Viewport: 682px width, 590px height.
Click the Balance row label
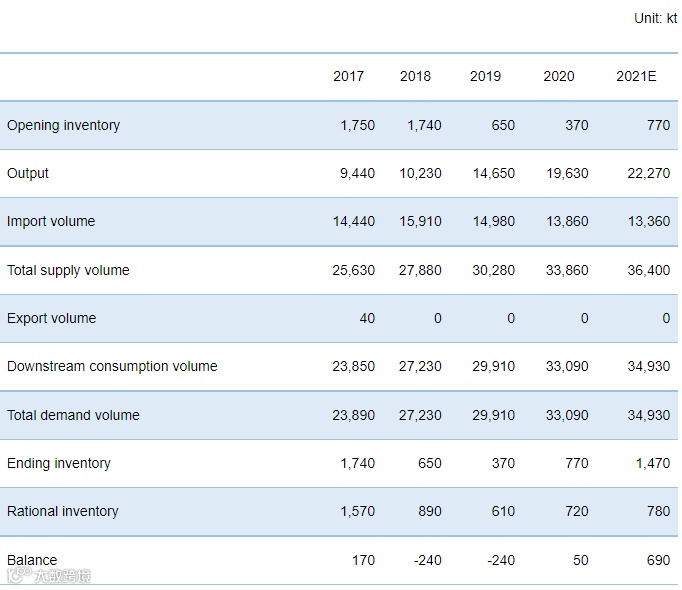pos(32,560)
